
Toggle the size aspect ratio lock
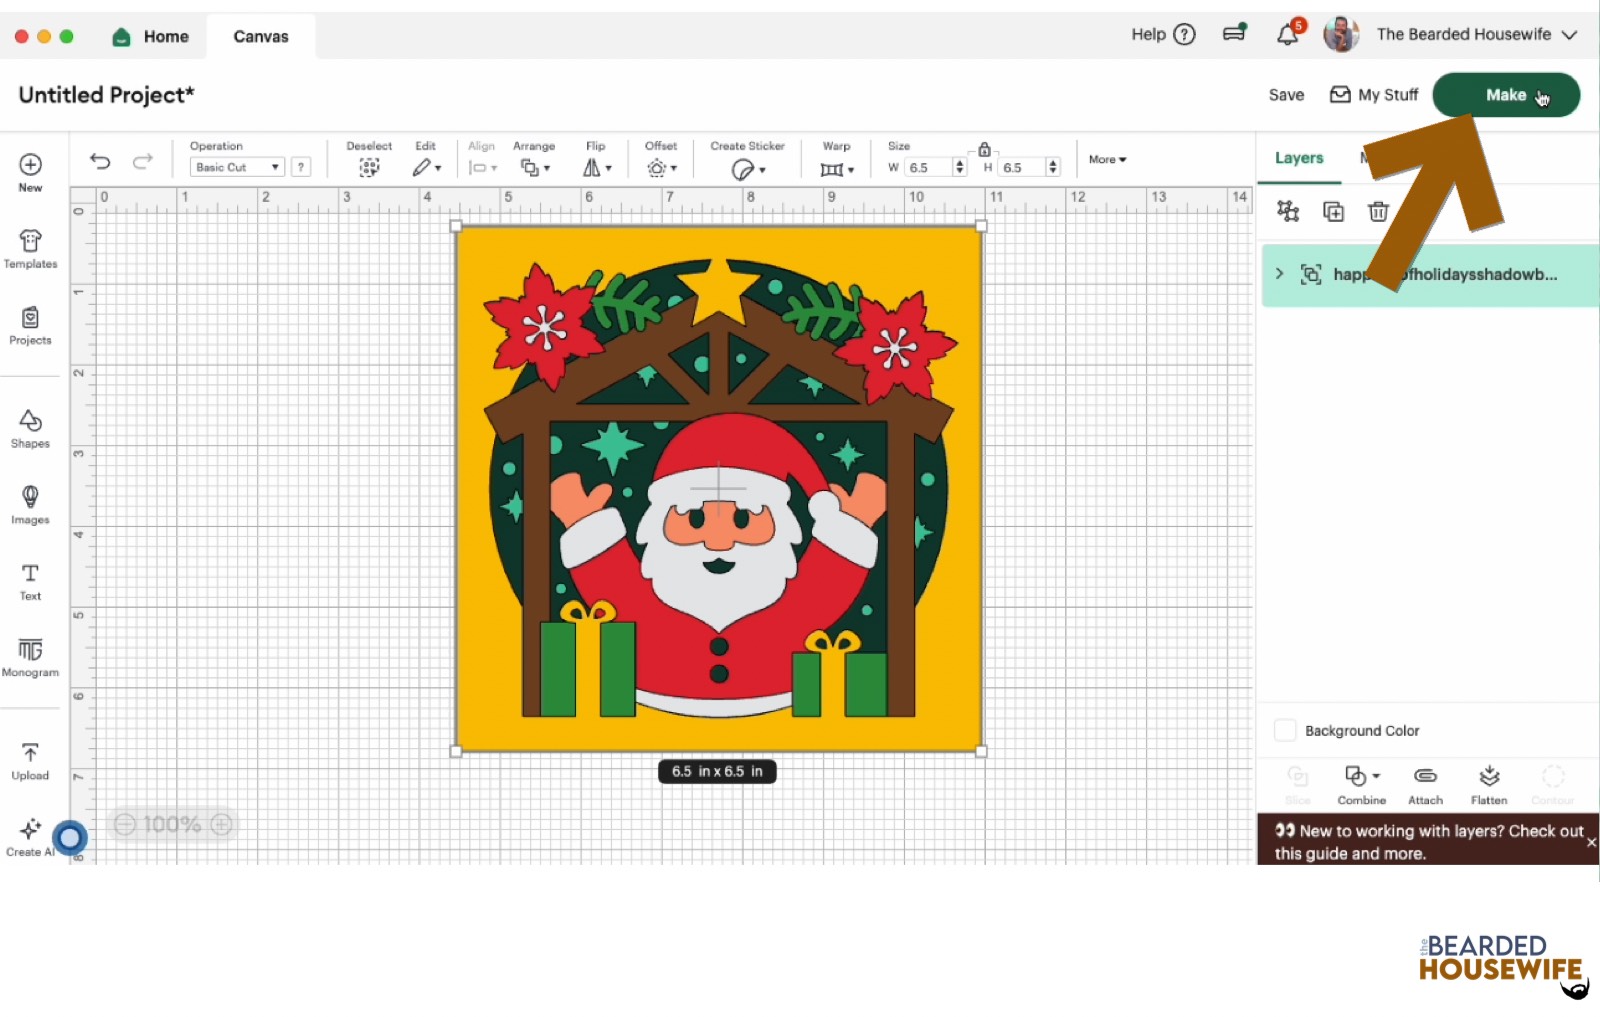[x=984, y=149]
